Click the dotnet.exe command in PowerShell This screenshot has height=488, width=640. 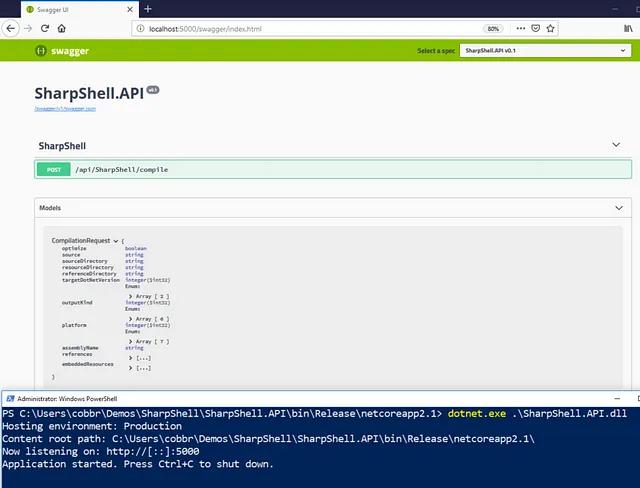pos(477,413)
